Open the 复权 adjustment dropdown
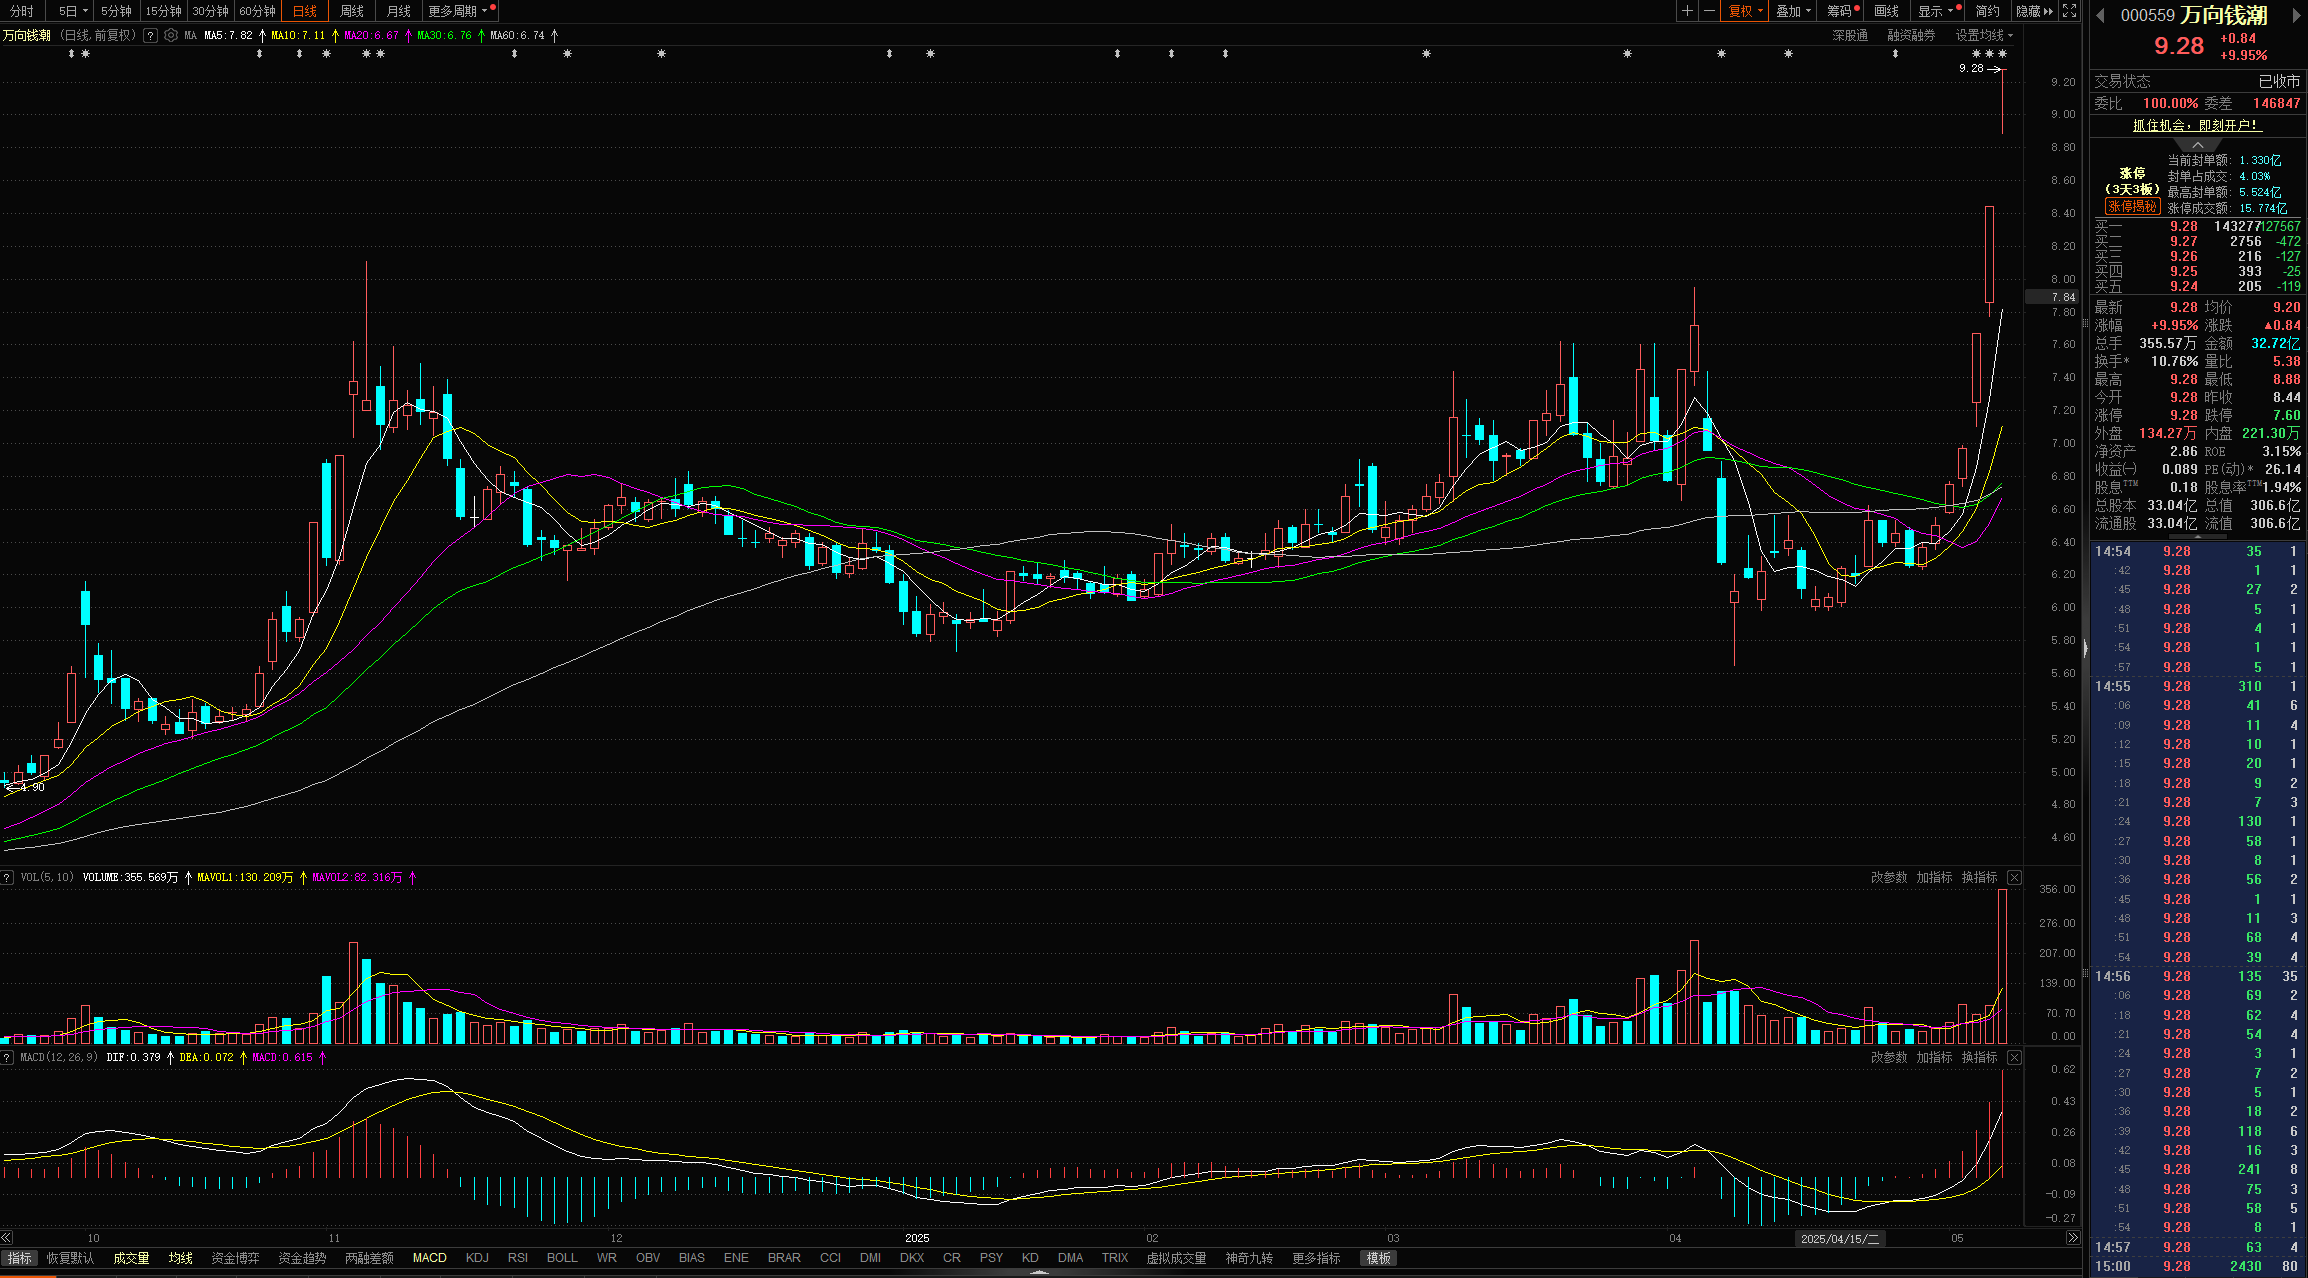The height and width of the screenshot is (1278, 2308). pyautogui.click(x=1745, y=11)
